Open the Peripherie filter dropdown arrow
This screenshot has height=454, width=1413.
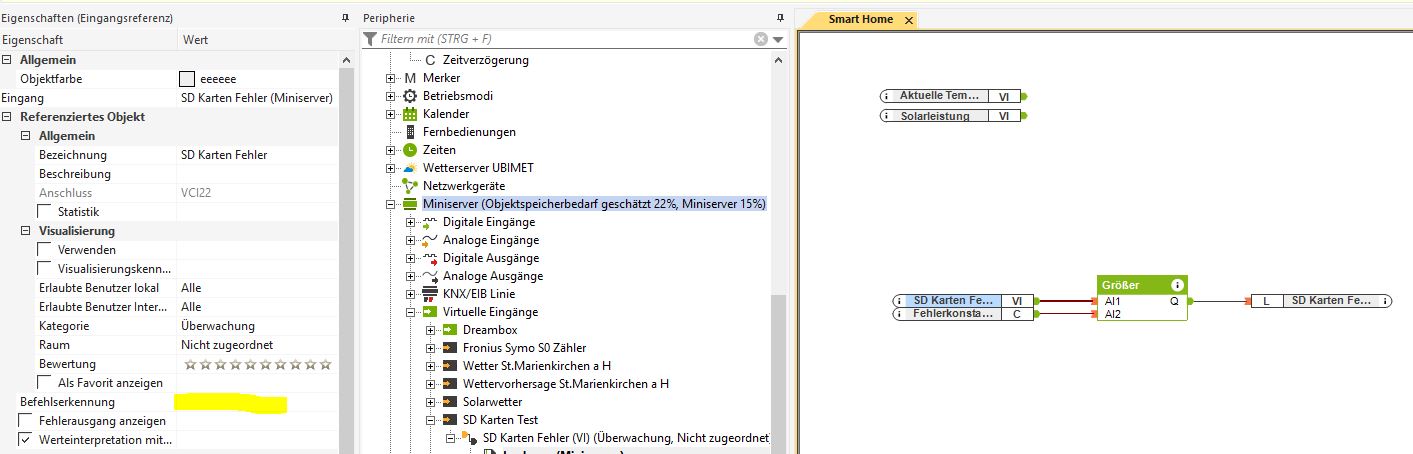click(x=778, y=39)
